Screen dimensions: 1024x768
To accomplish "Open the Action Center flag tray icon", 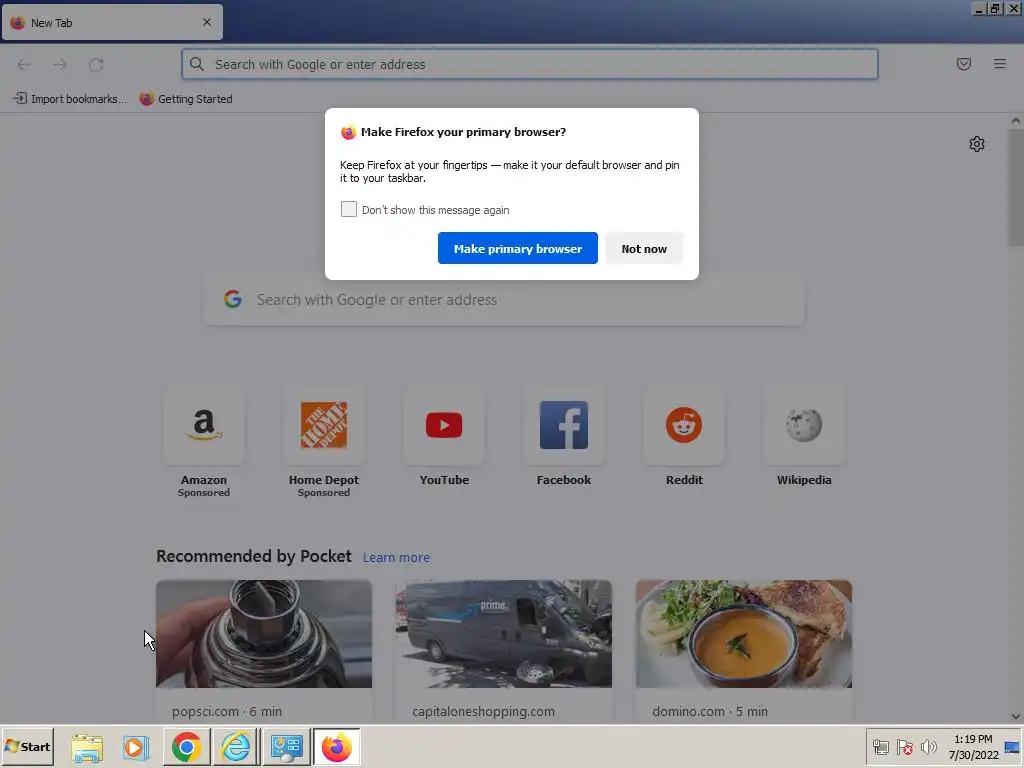I will 904,747.
